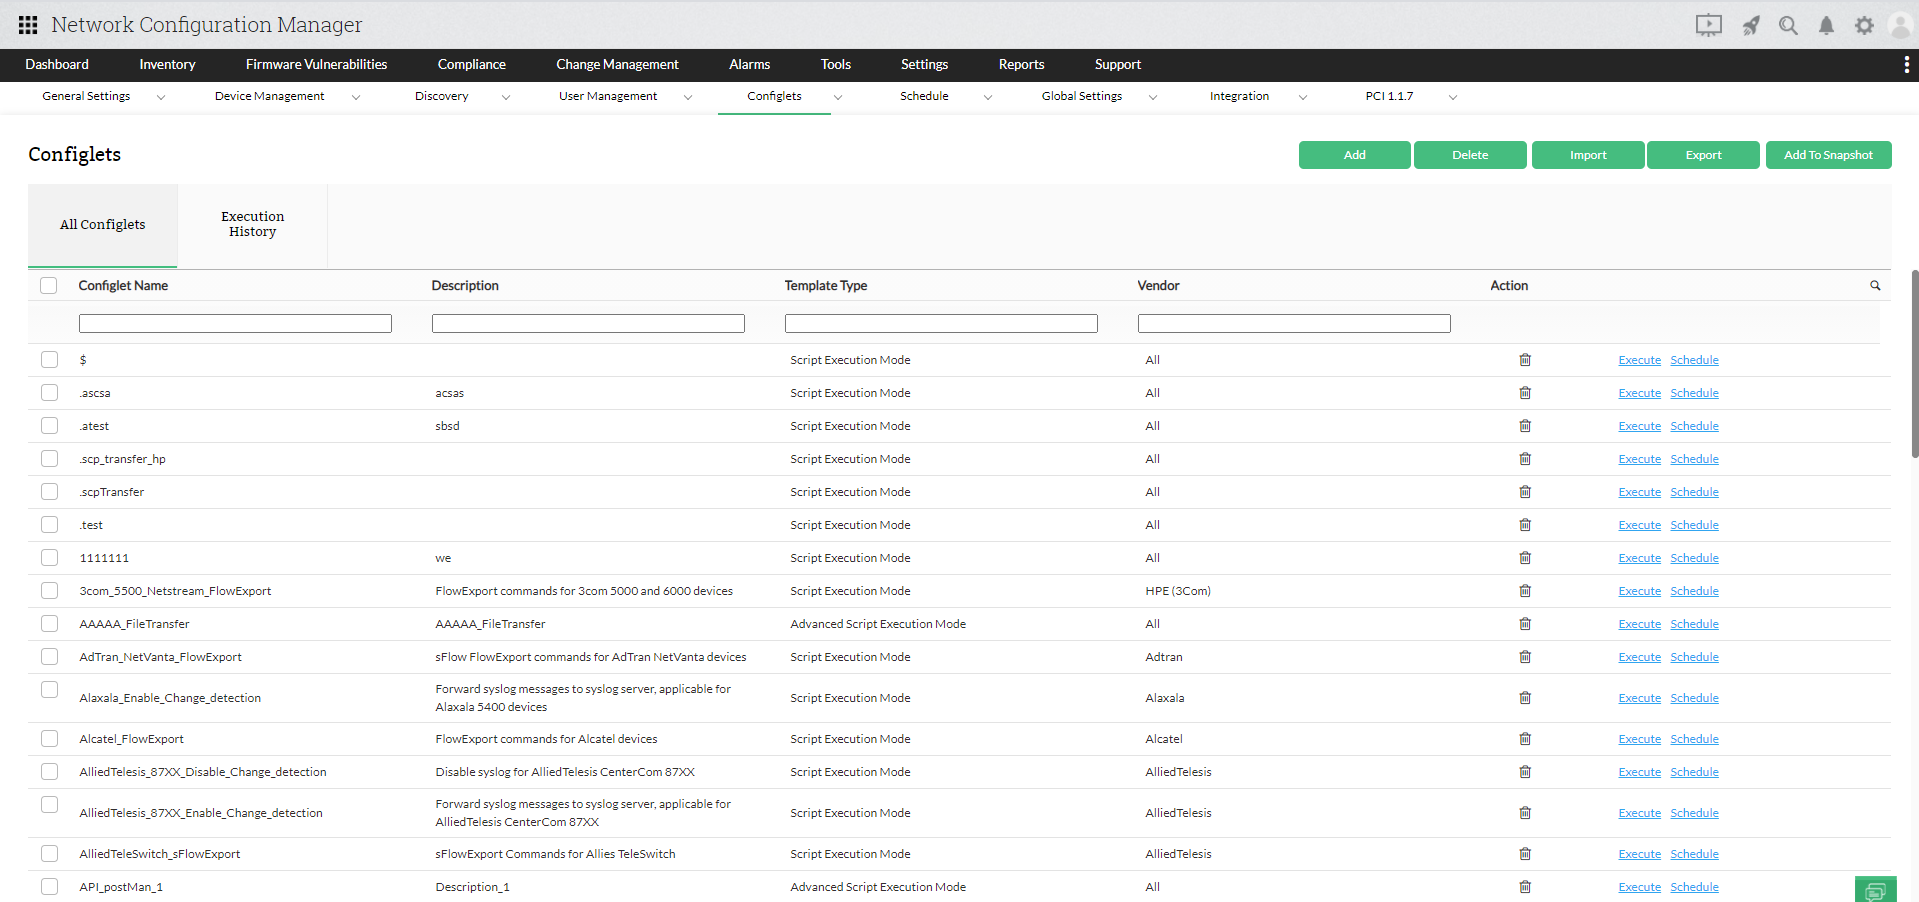Click the video training icon in top bar
1919x902 pixels.
tap(1707, 26)
